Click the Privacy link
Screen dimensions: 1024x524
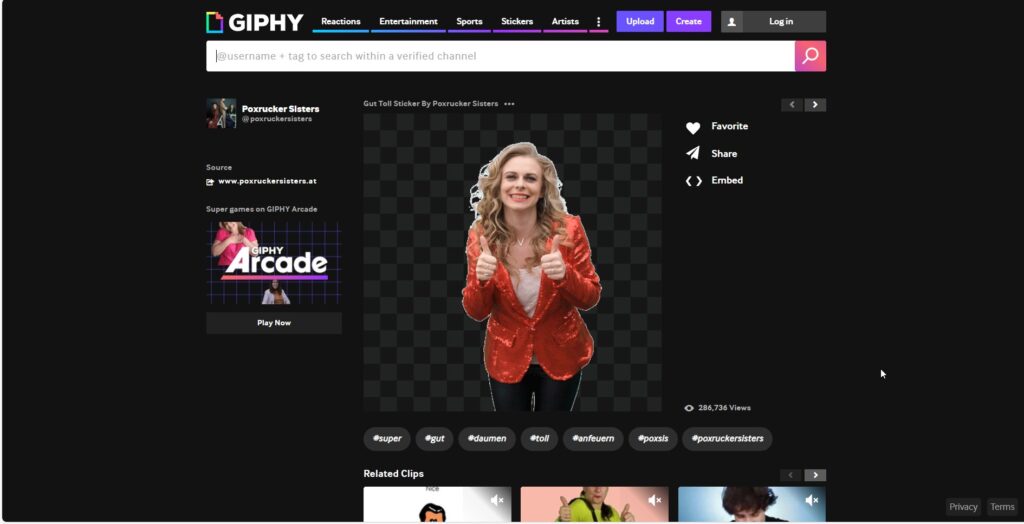pyautogui.click(x=963, y=506)
